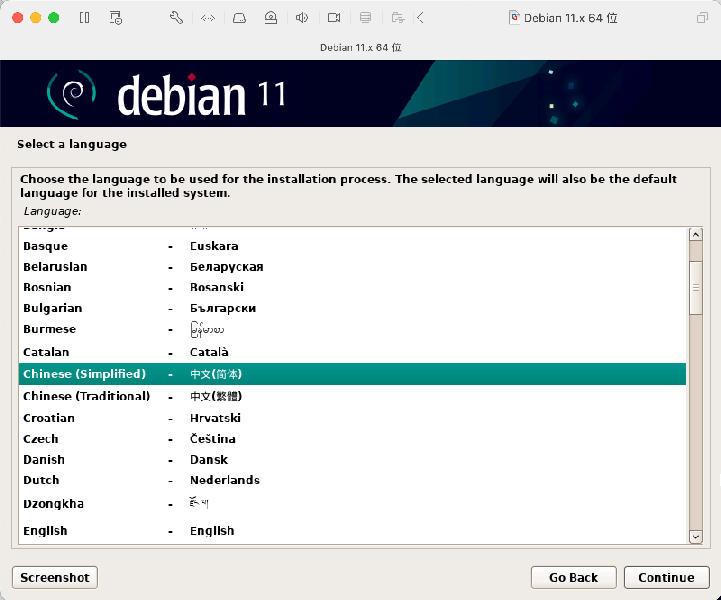This screenshot has height=600, width=721.
Task: Click the Debian swirl logo
Action: click(71, 94)
